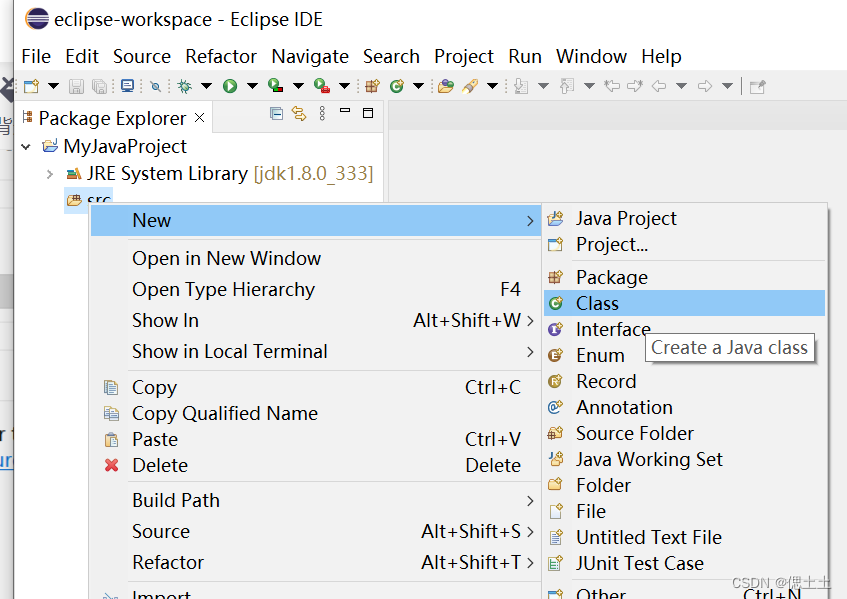Open a terminal with the monitor icon
Image resolution: width=847 pixels, height=599 pixels.
tap(127, 86)
